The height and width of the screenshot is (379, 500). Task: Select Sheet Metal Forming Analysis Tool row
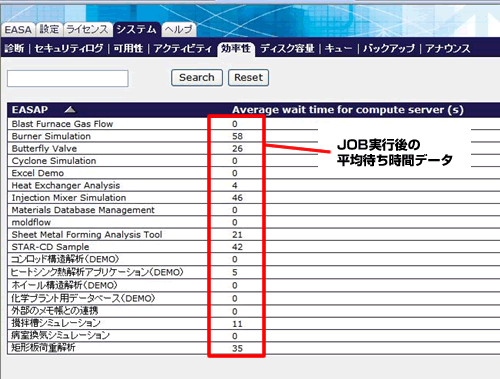click(x=253, y=235)
